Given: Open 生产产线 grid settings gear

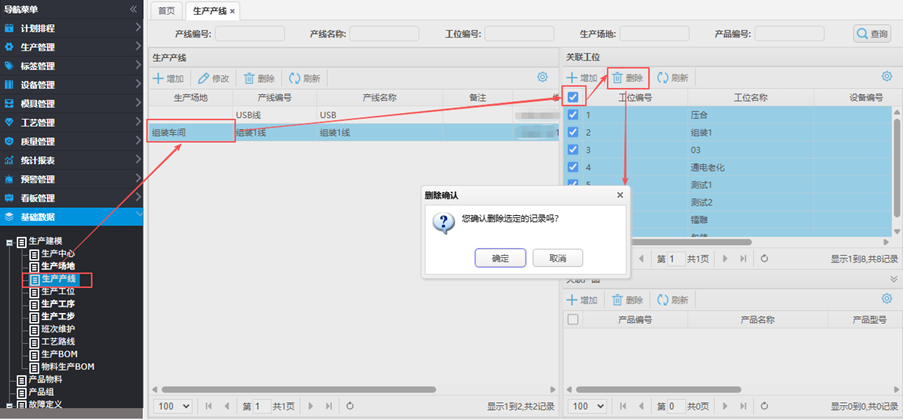Looking at the screenshot, I should tap(542, 77).
